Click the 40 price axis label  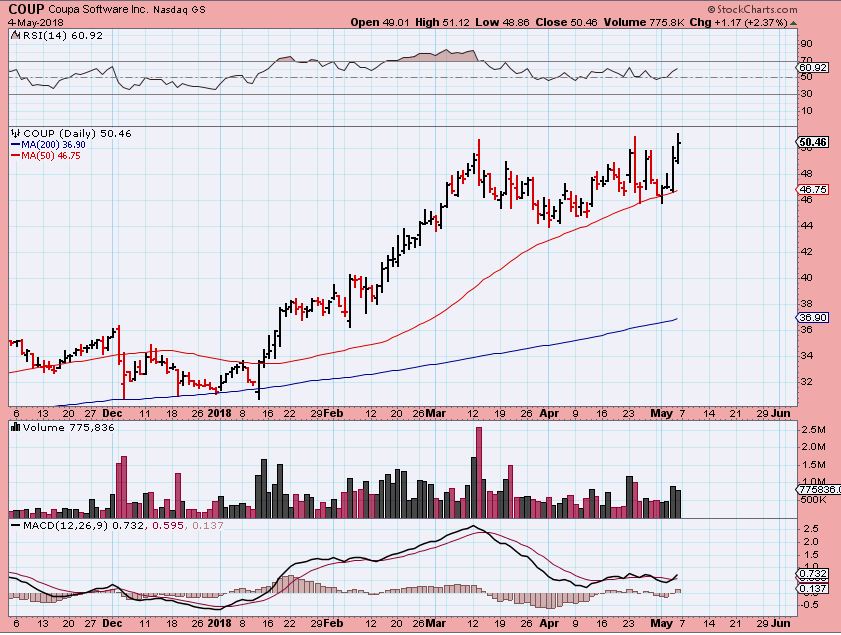[x=807, y=277]
